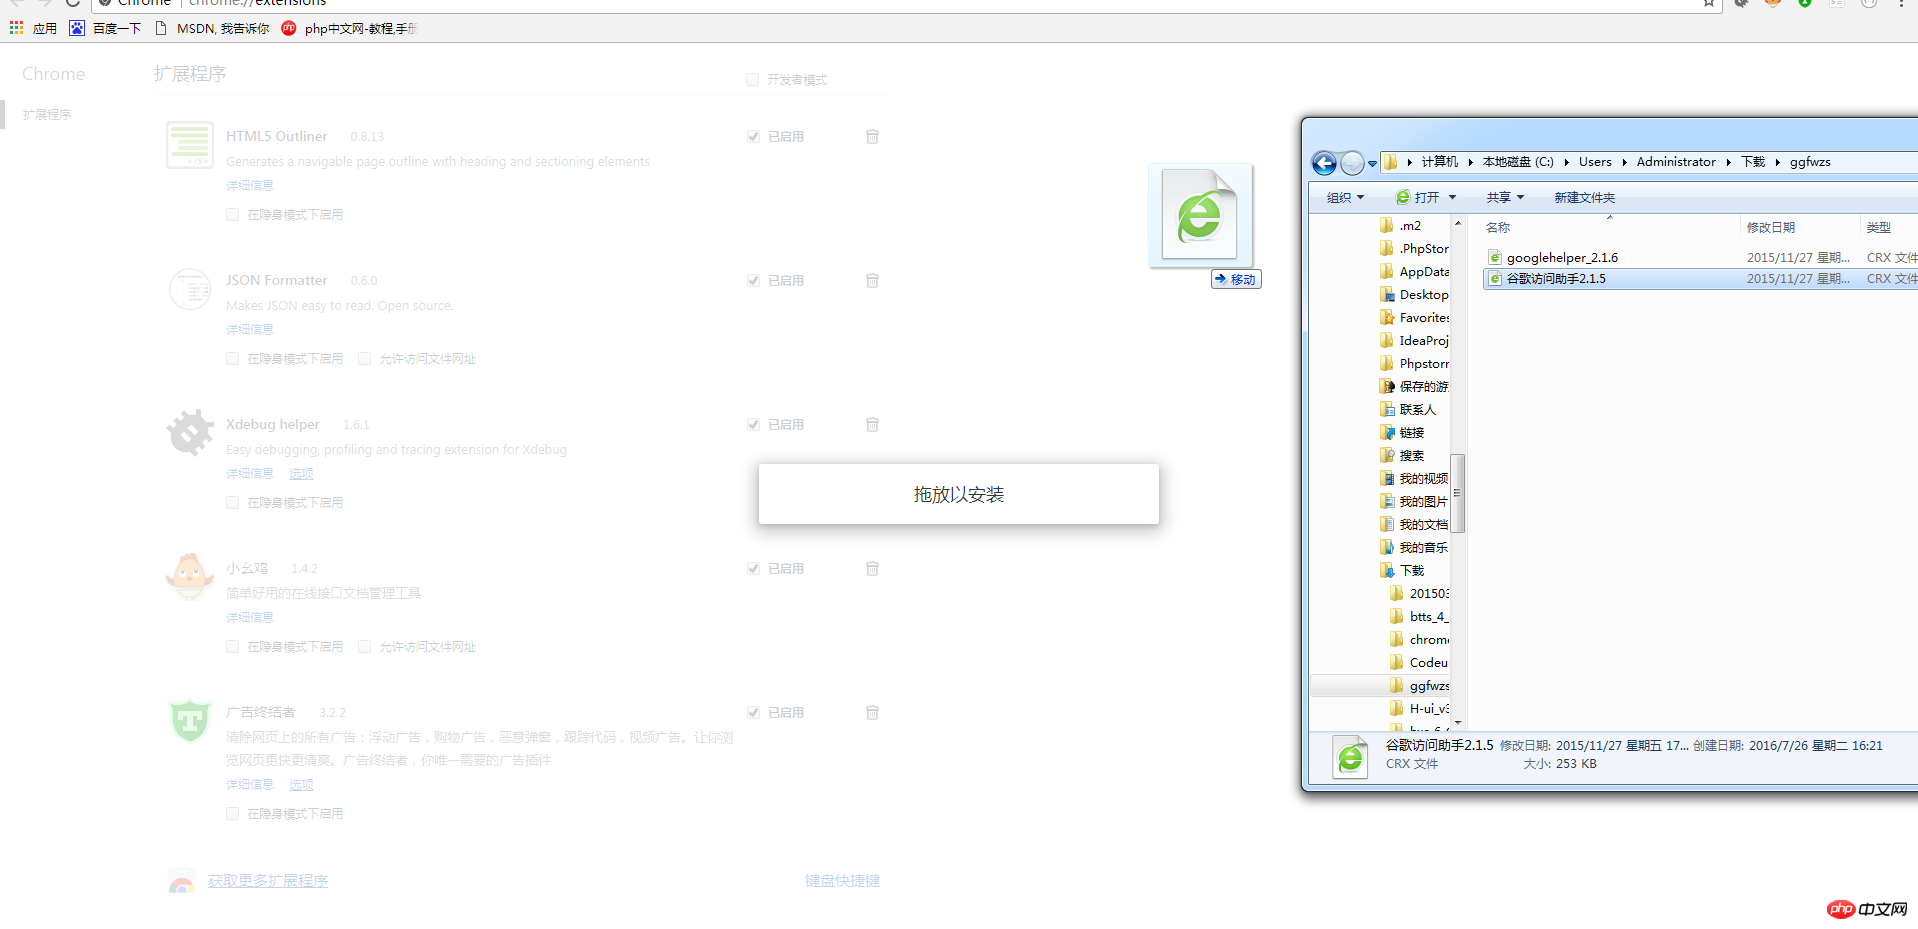The width and height of the screenshot is (1918, 929).
Task: Click the 新建文件夹 button in Explorer
Action: (x=1584, y=198)
